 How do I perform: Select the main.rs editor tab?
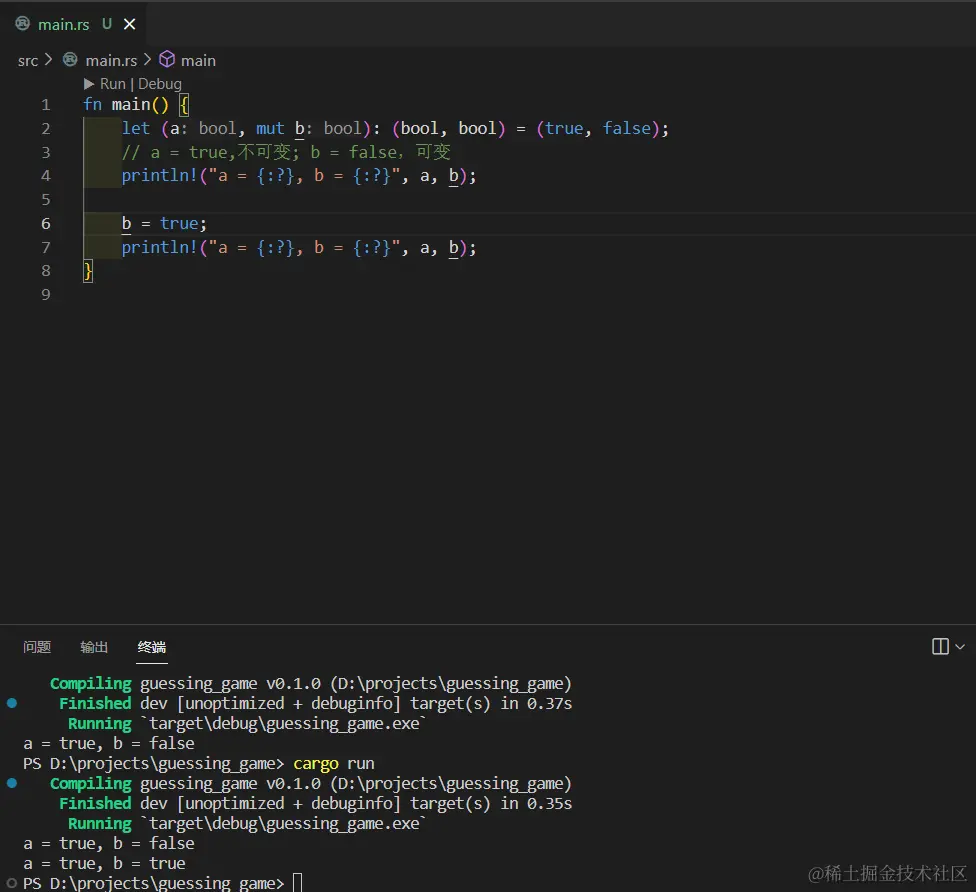(73, 24)
